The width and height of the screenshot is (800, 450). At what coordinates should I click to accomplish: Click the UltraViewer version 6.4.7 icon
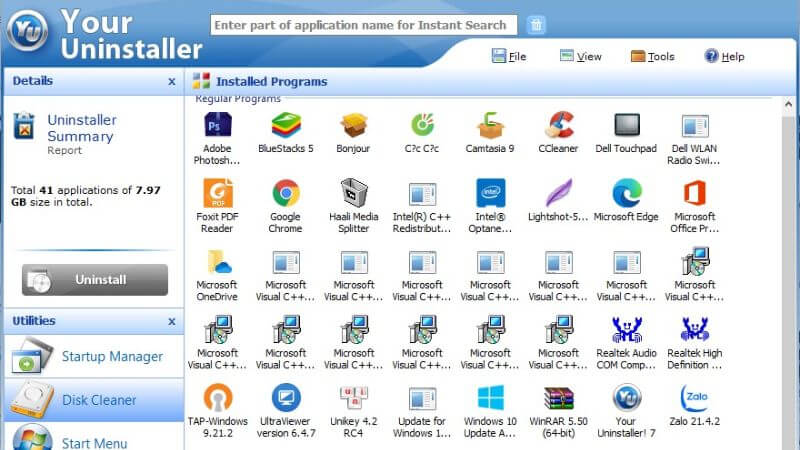pos(286,398)
